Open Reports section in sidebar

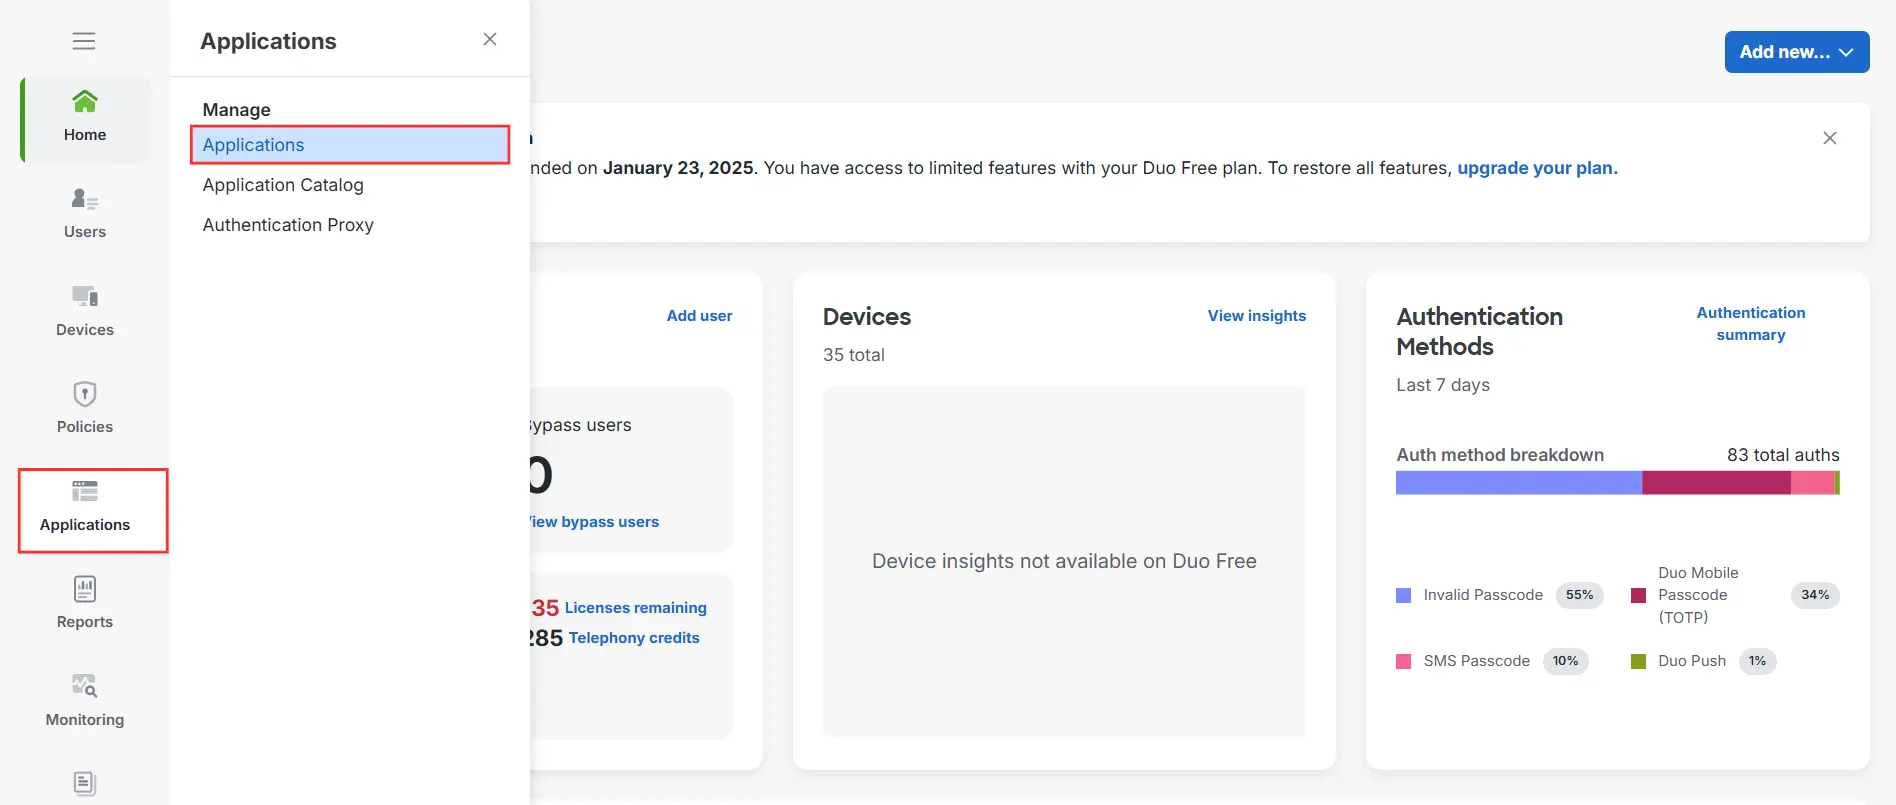pyautogui.click(x=85, y=604)
